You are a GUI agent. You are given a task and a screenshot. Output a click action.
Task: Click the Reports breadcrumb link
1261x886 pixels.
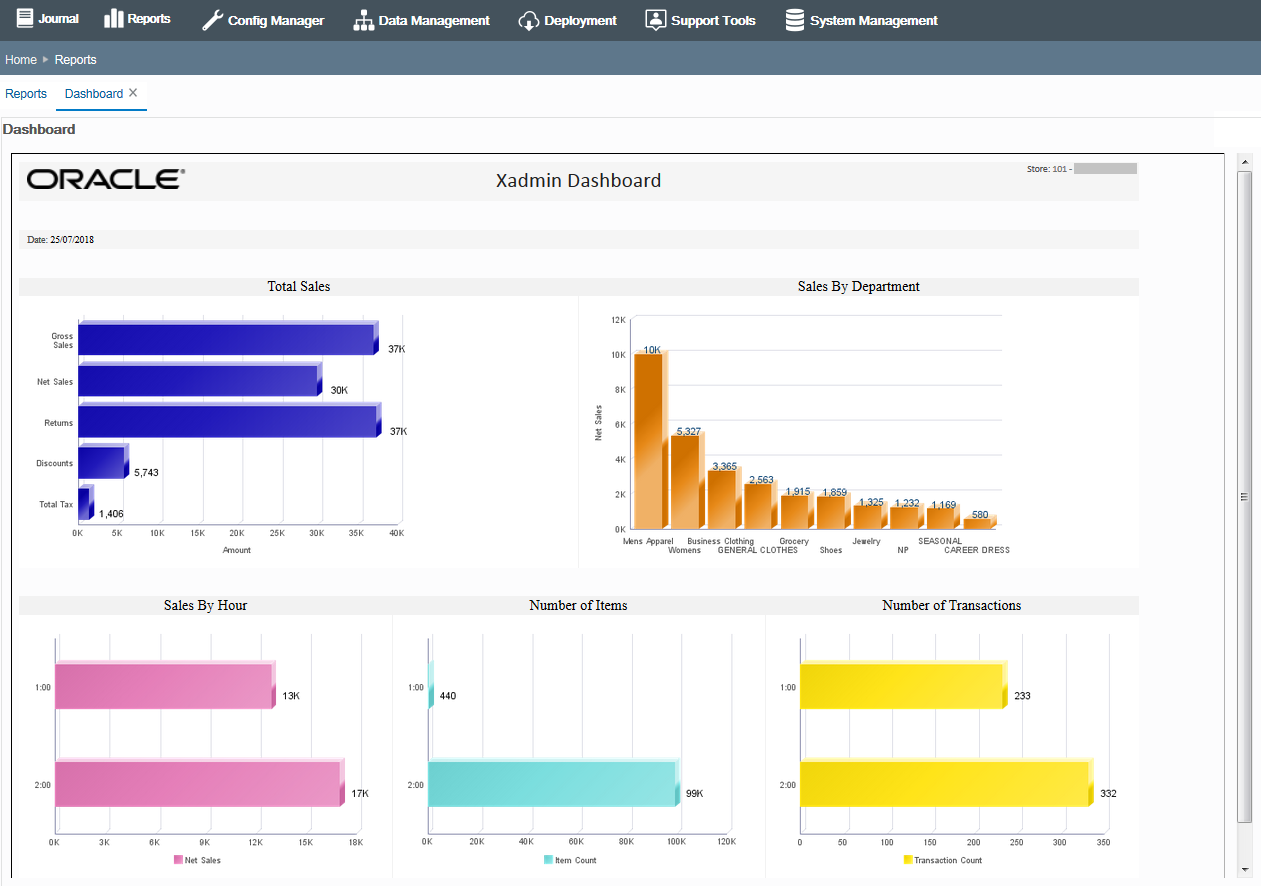click(75, 59)
